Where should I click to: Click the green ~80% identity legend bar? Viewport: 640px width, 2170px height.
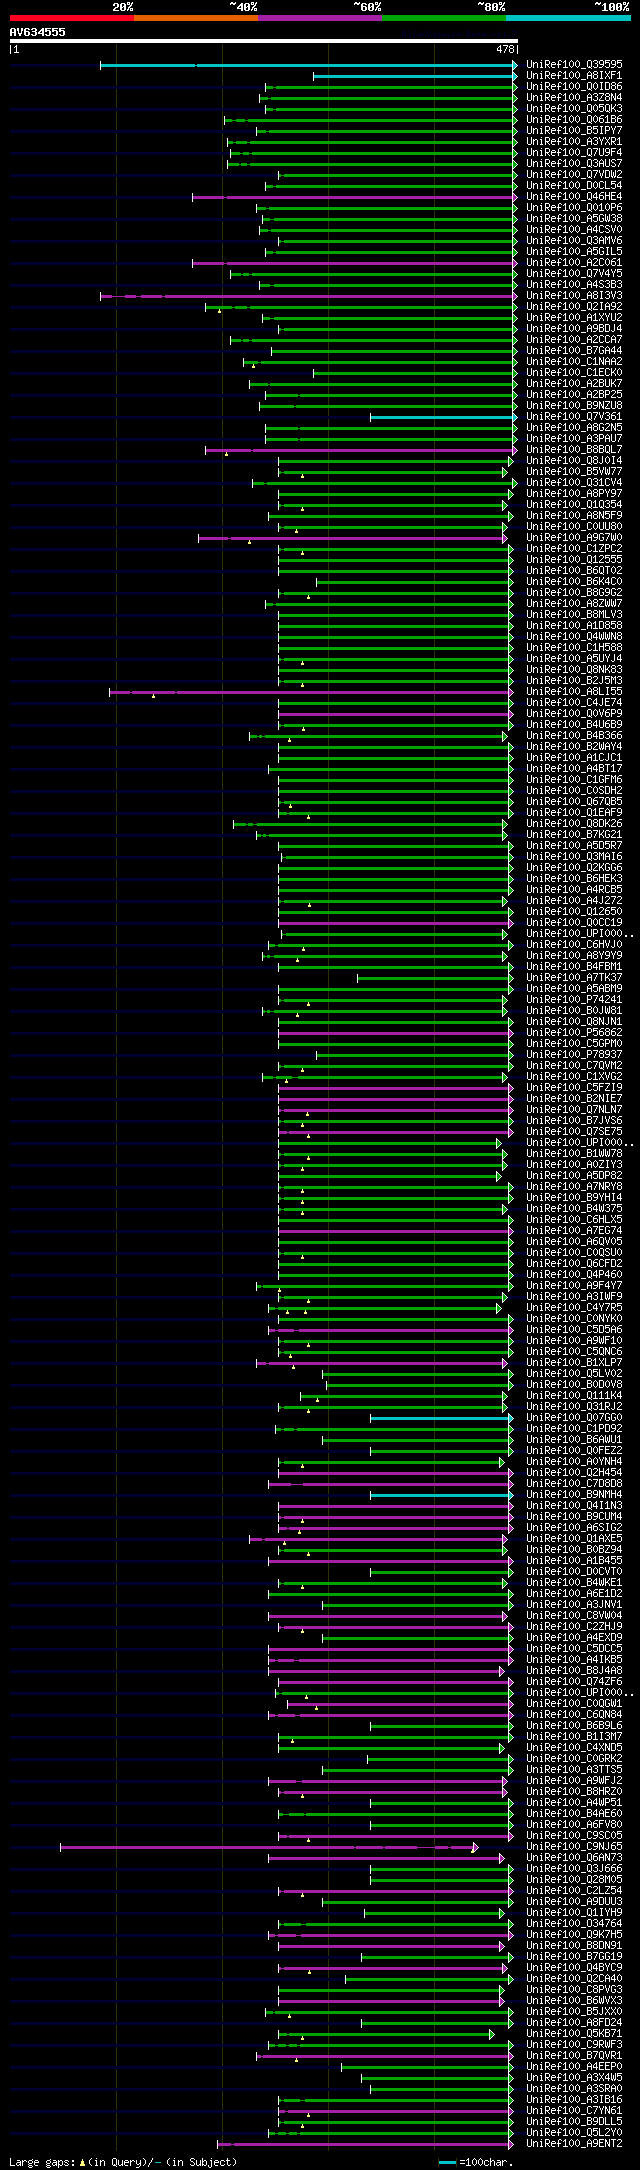click(444, 18)
